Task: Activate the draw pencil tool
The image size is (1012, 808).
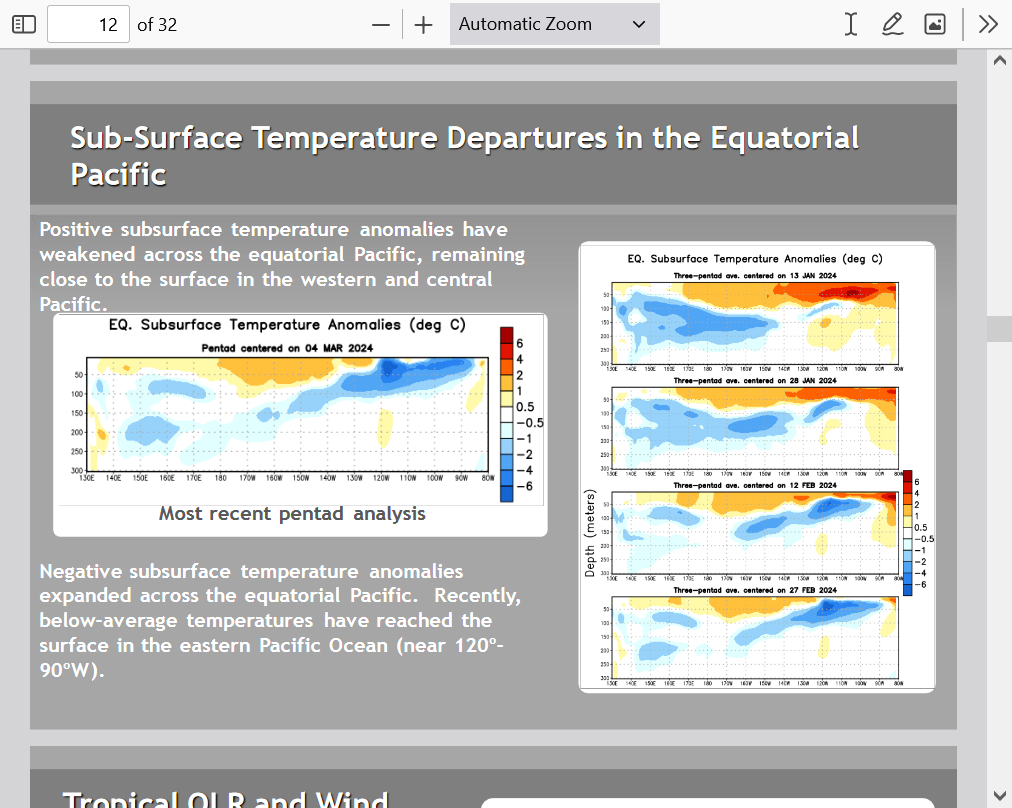Action: (x=892, y=25)
